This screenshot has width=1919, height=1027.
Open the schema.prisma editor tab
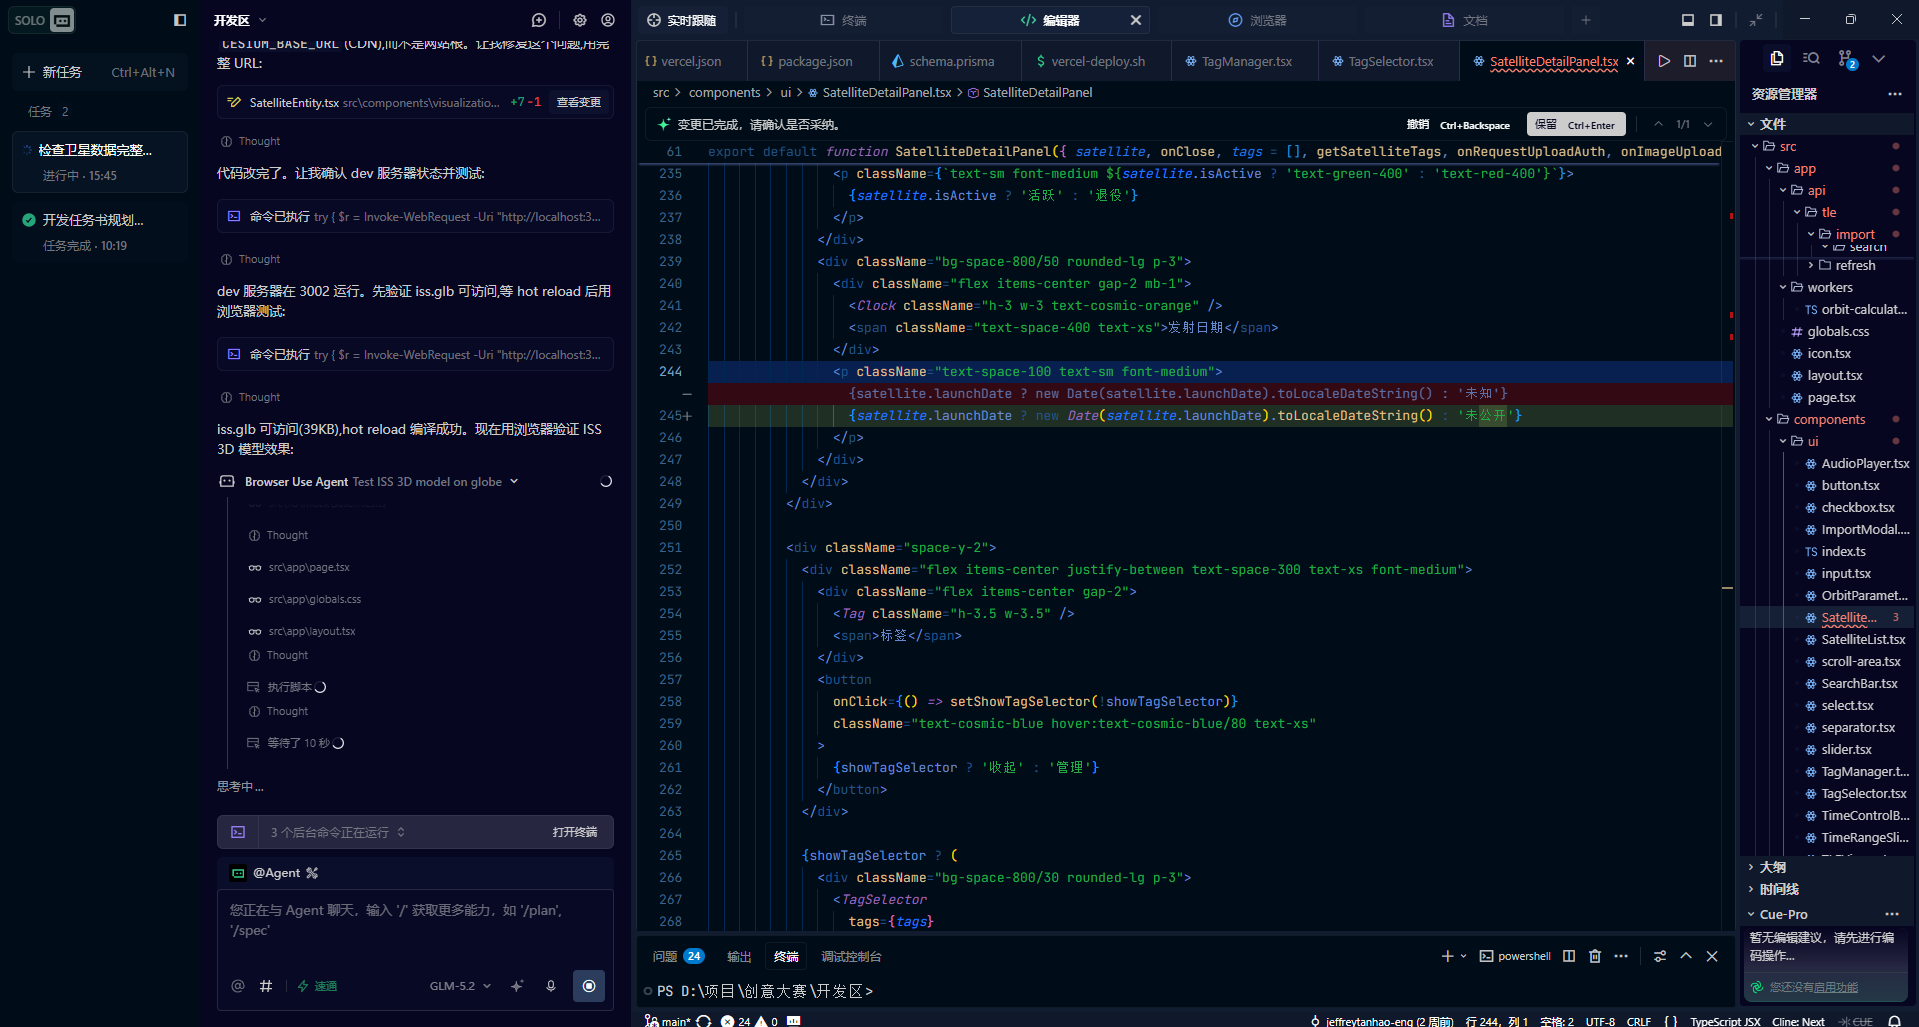click(x=943, y=61)
